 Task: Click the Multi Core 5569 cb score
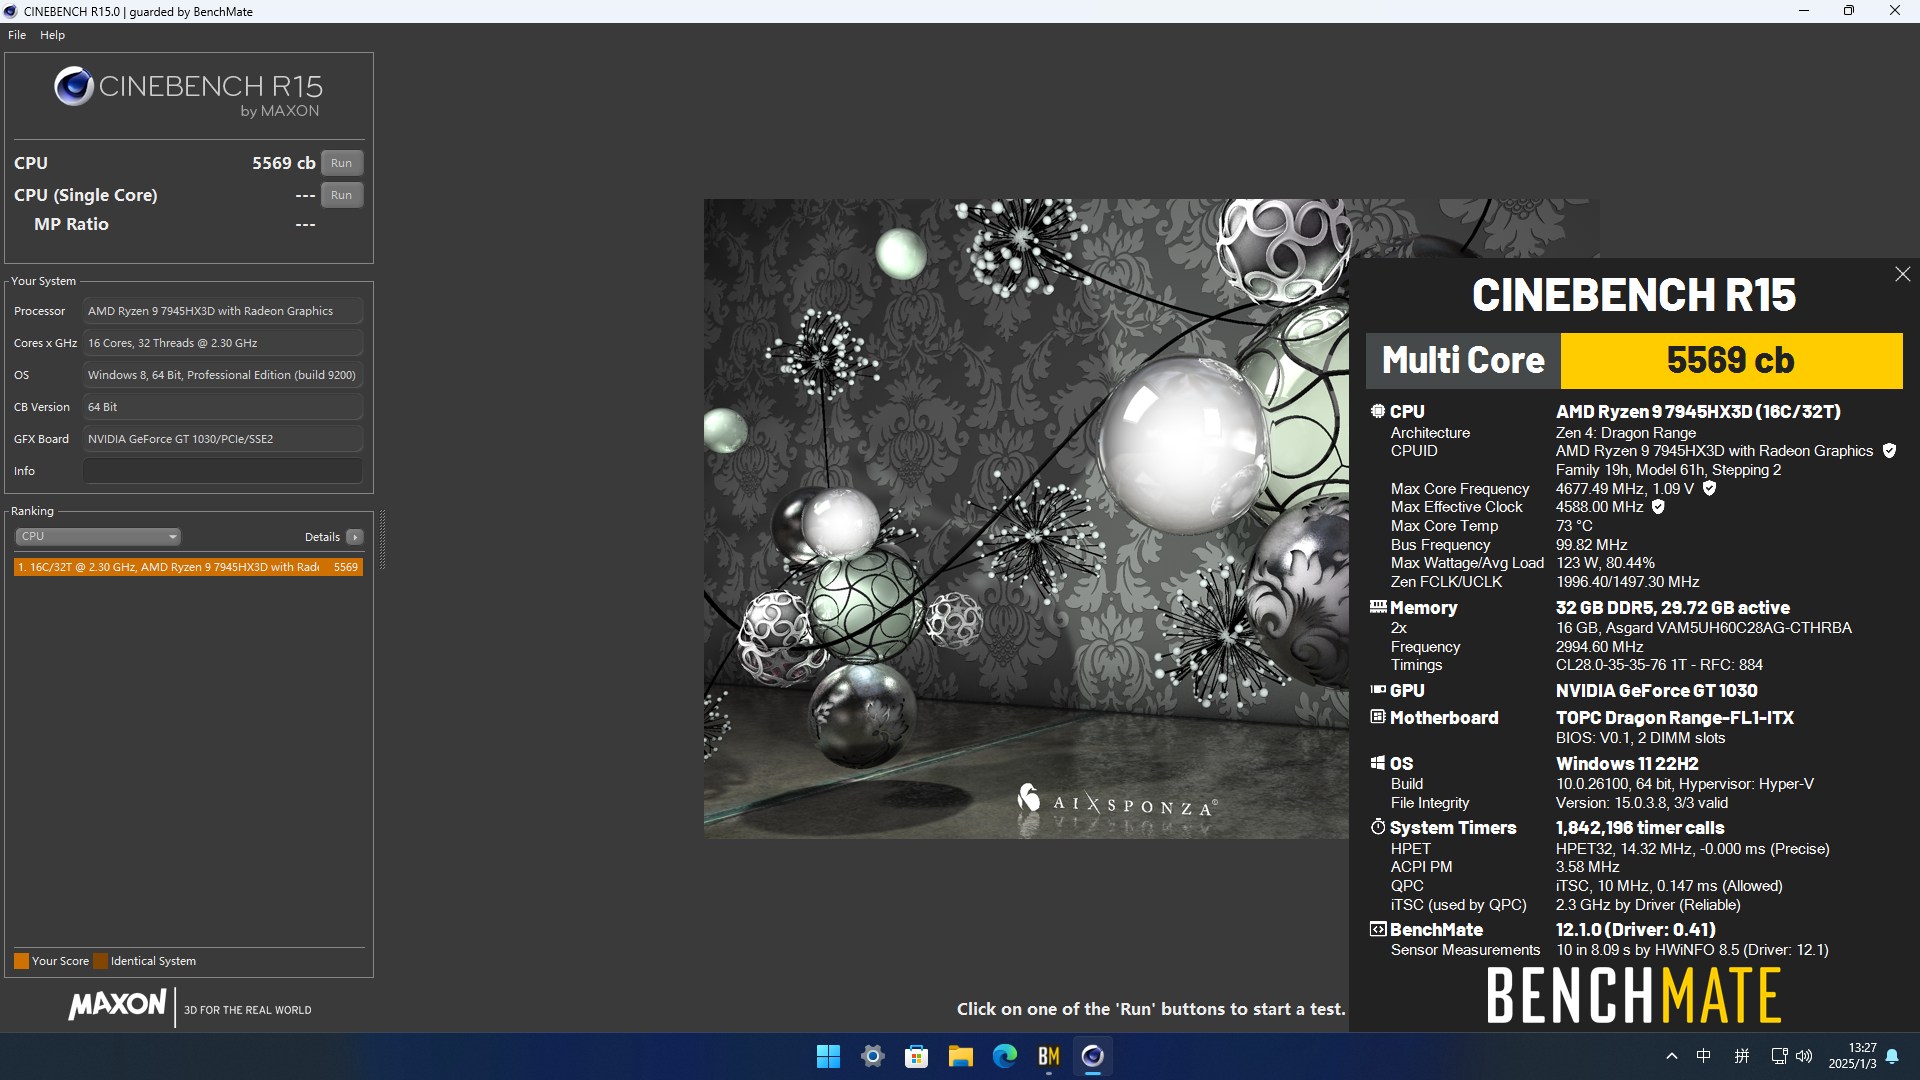point(1731,360)
